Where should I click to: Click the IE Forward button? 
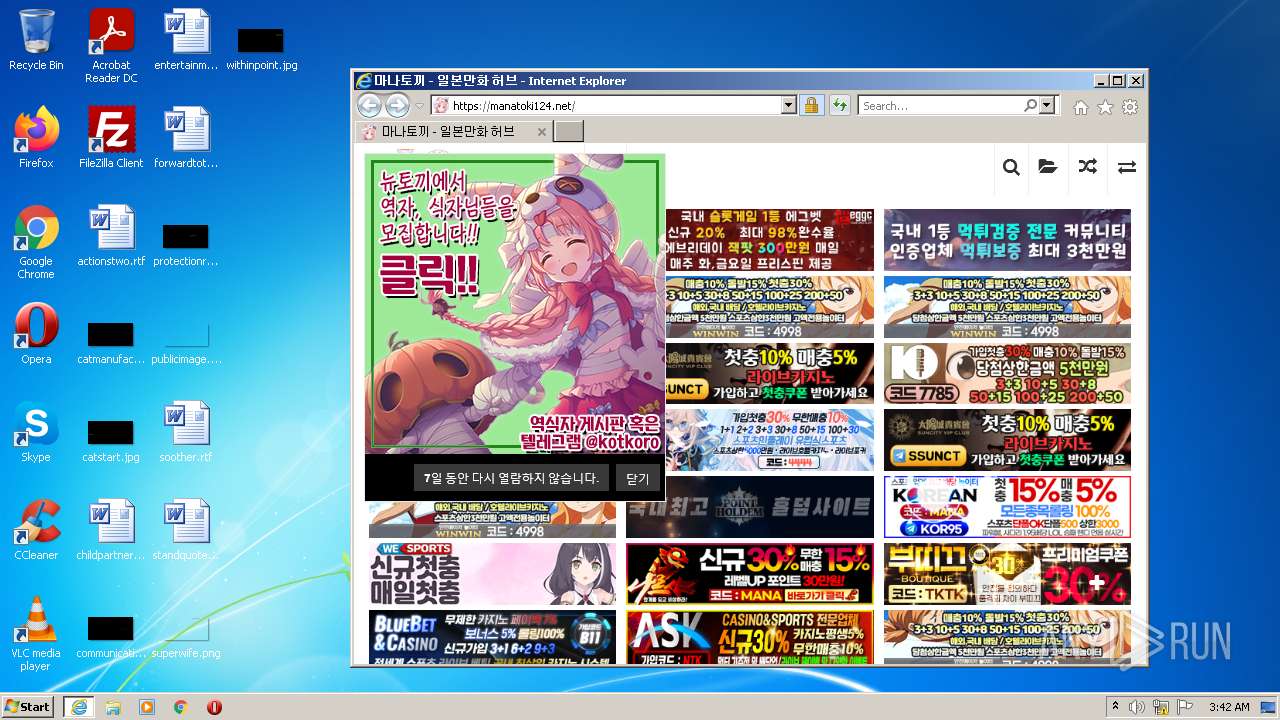[x=397, y=105]
